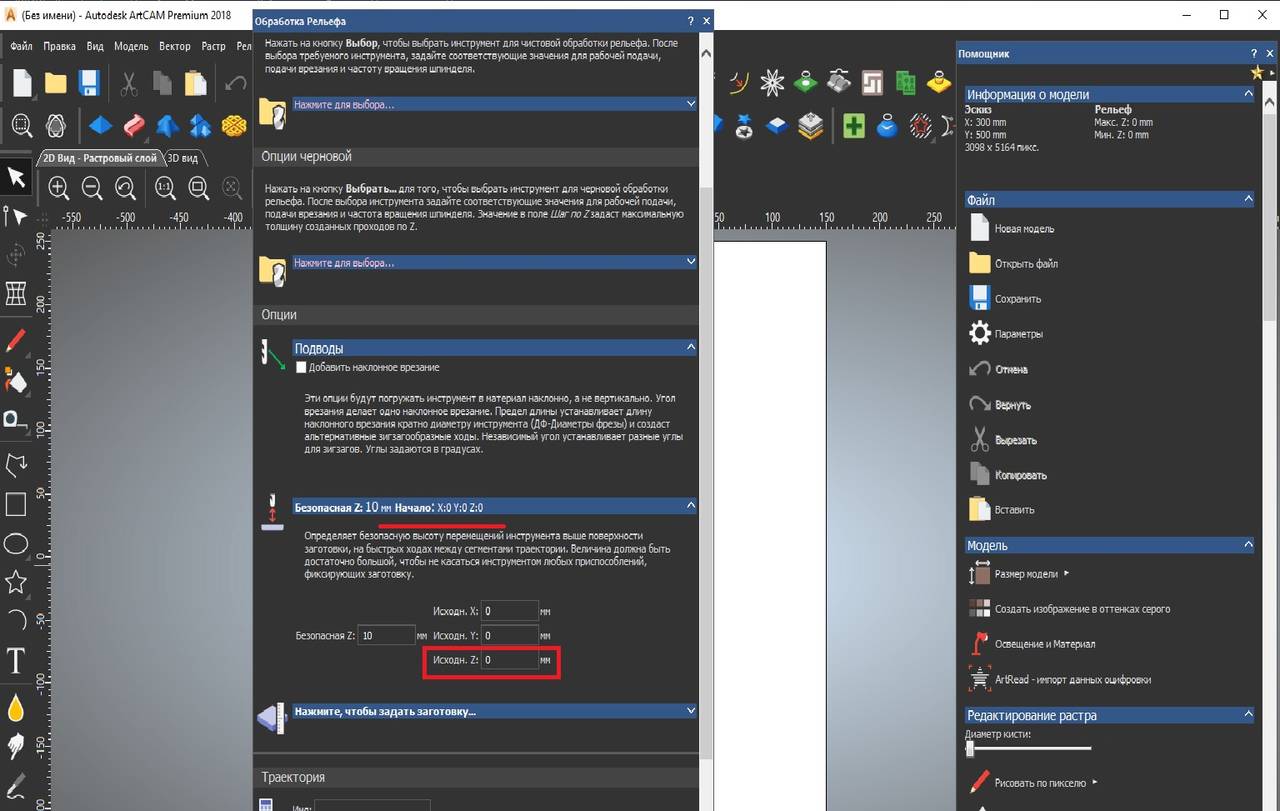The height and width of the screenshot is (811, 1280).
Task: Click the Сохранить item in Файл panel
Action: coord(1018,299)
